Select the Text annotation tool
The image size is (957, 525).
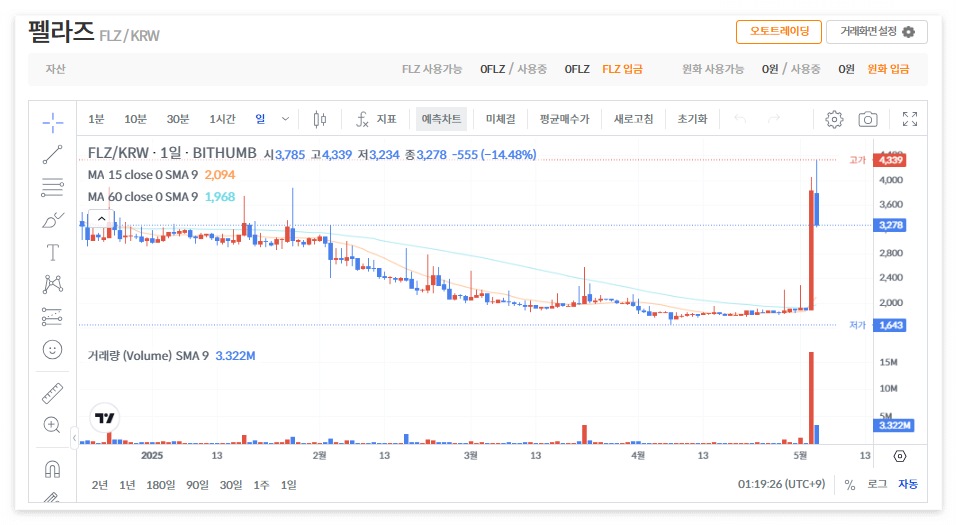tap(52, 252)
